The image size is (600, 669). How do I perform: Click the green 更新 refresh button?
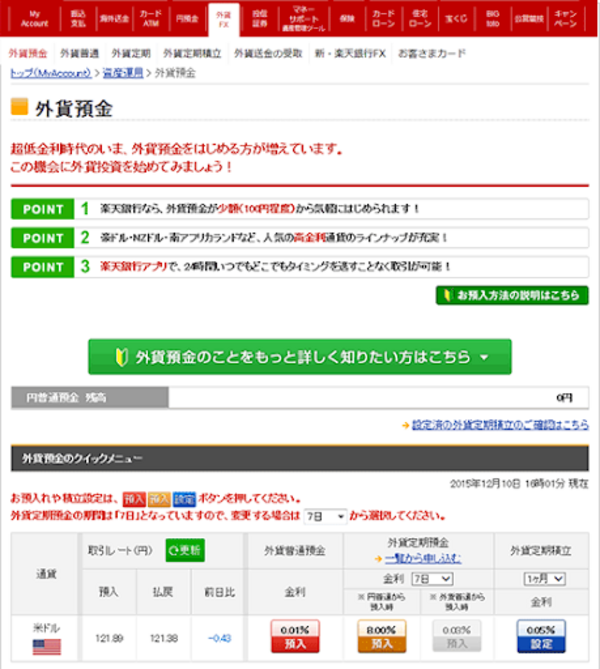(185, 549)
